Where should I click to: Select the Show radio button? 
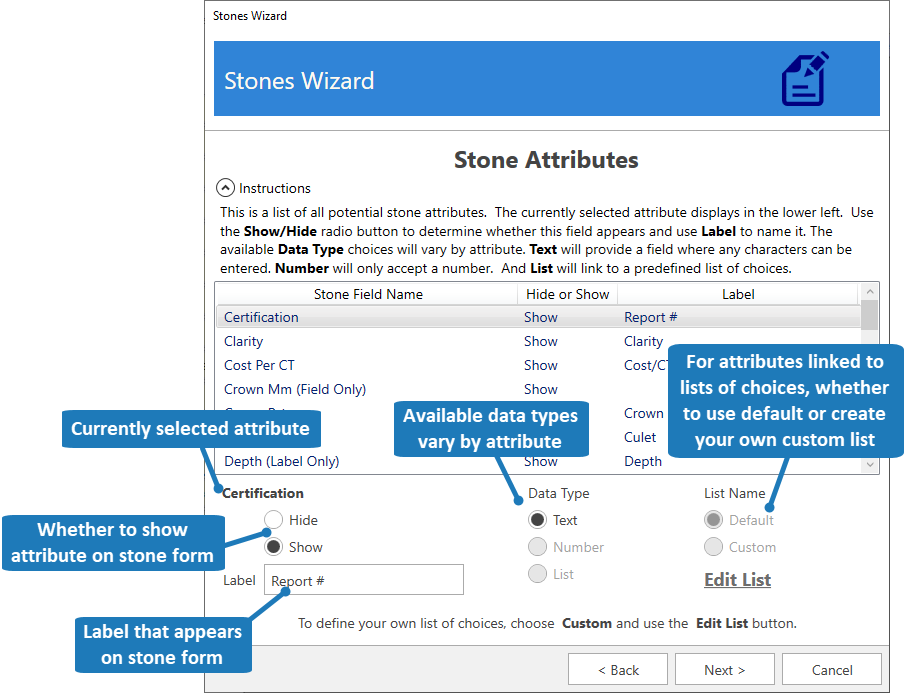[x=274, y=547]
